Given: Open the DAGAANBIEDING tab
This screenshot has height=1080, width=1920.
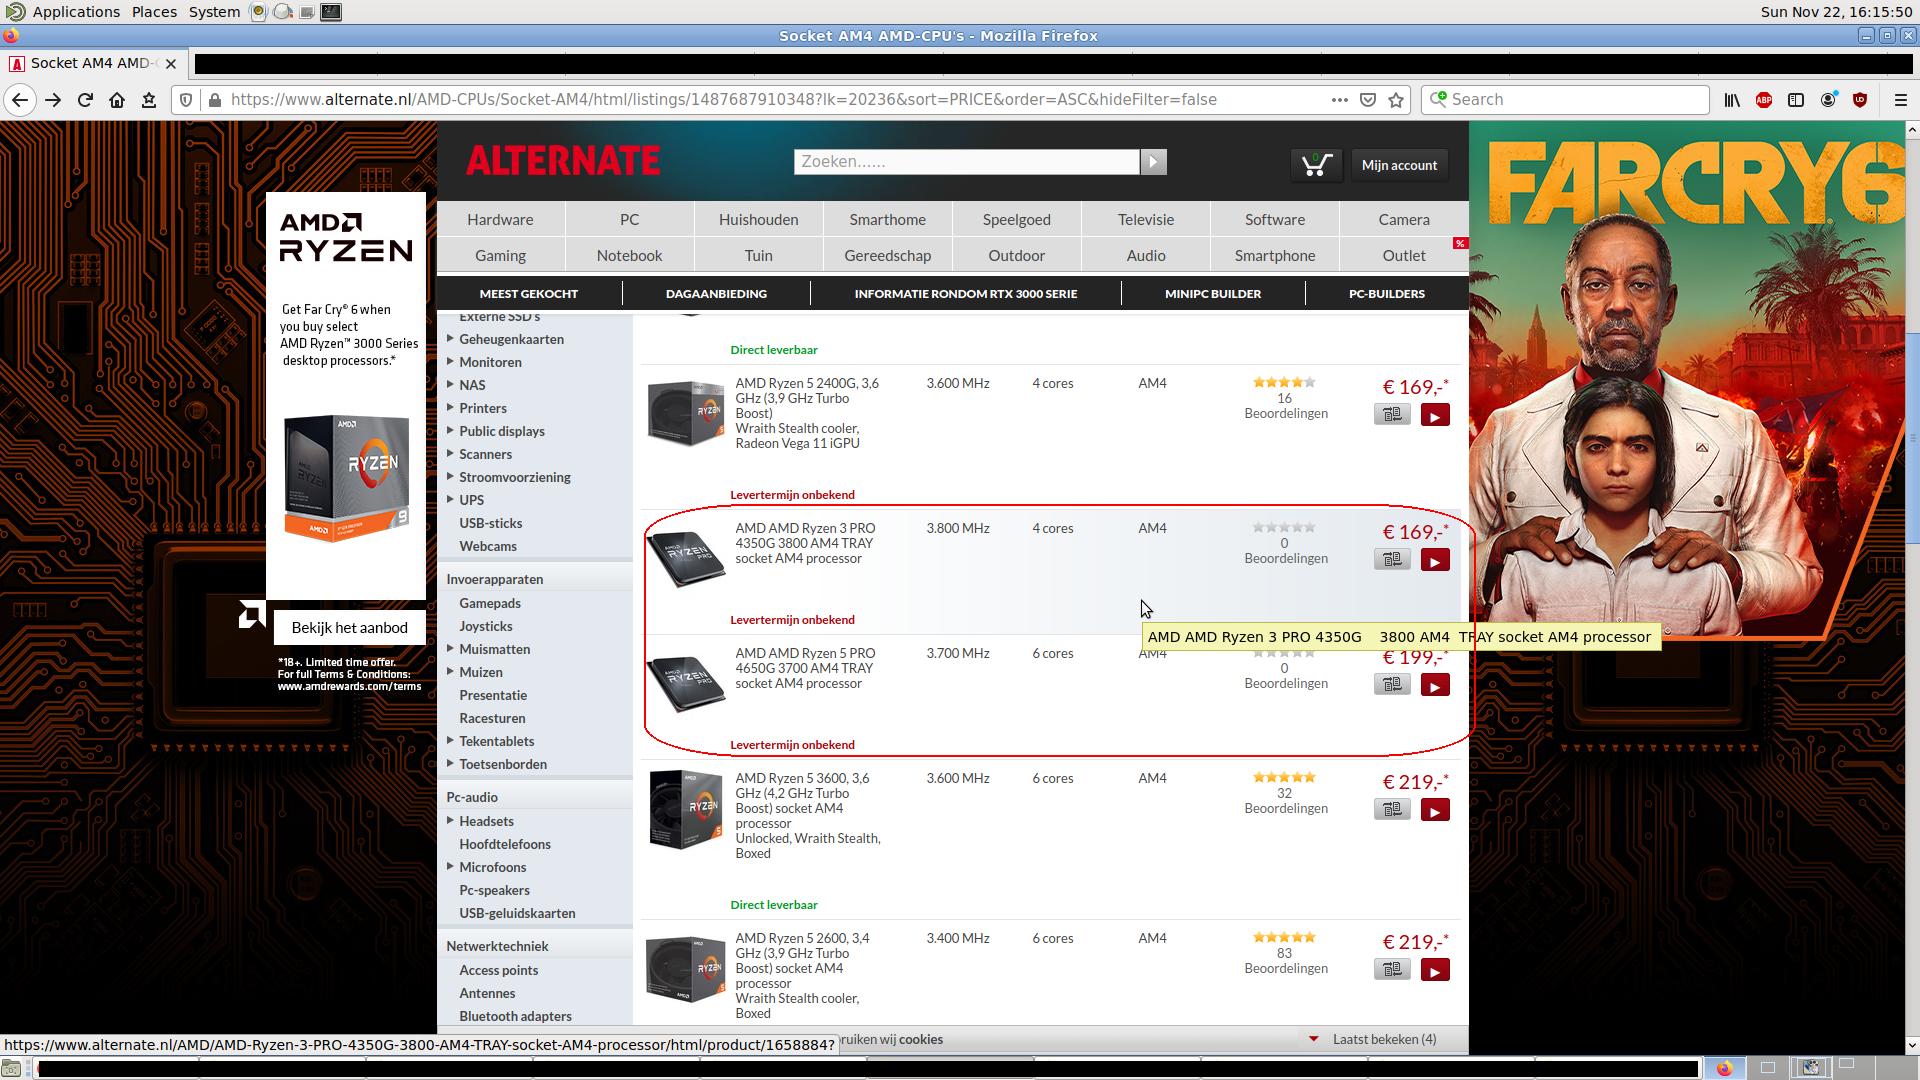Looking at the screenshot, I should (x=716, y=294).
